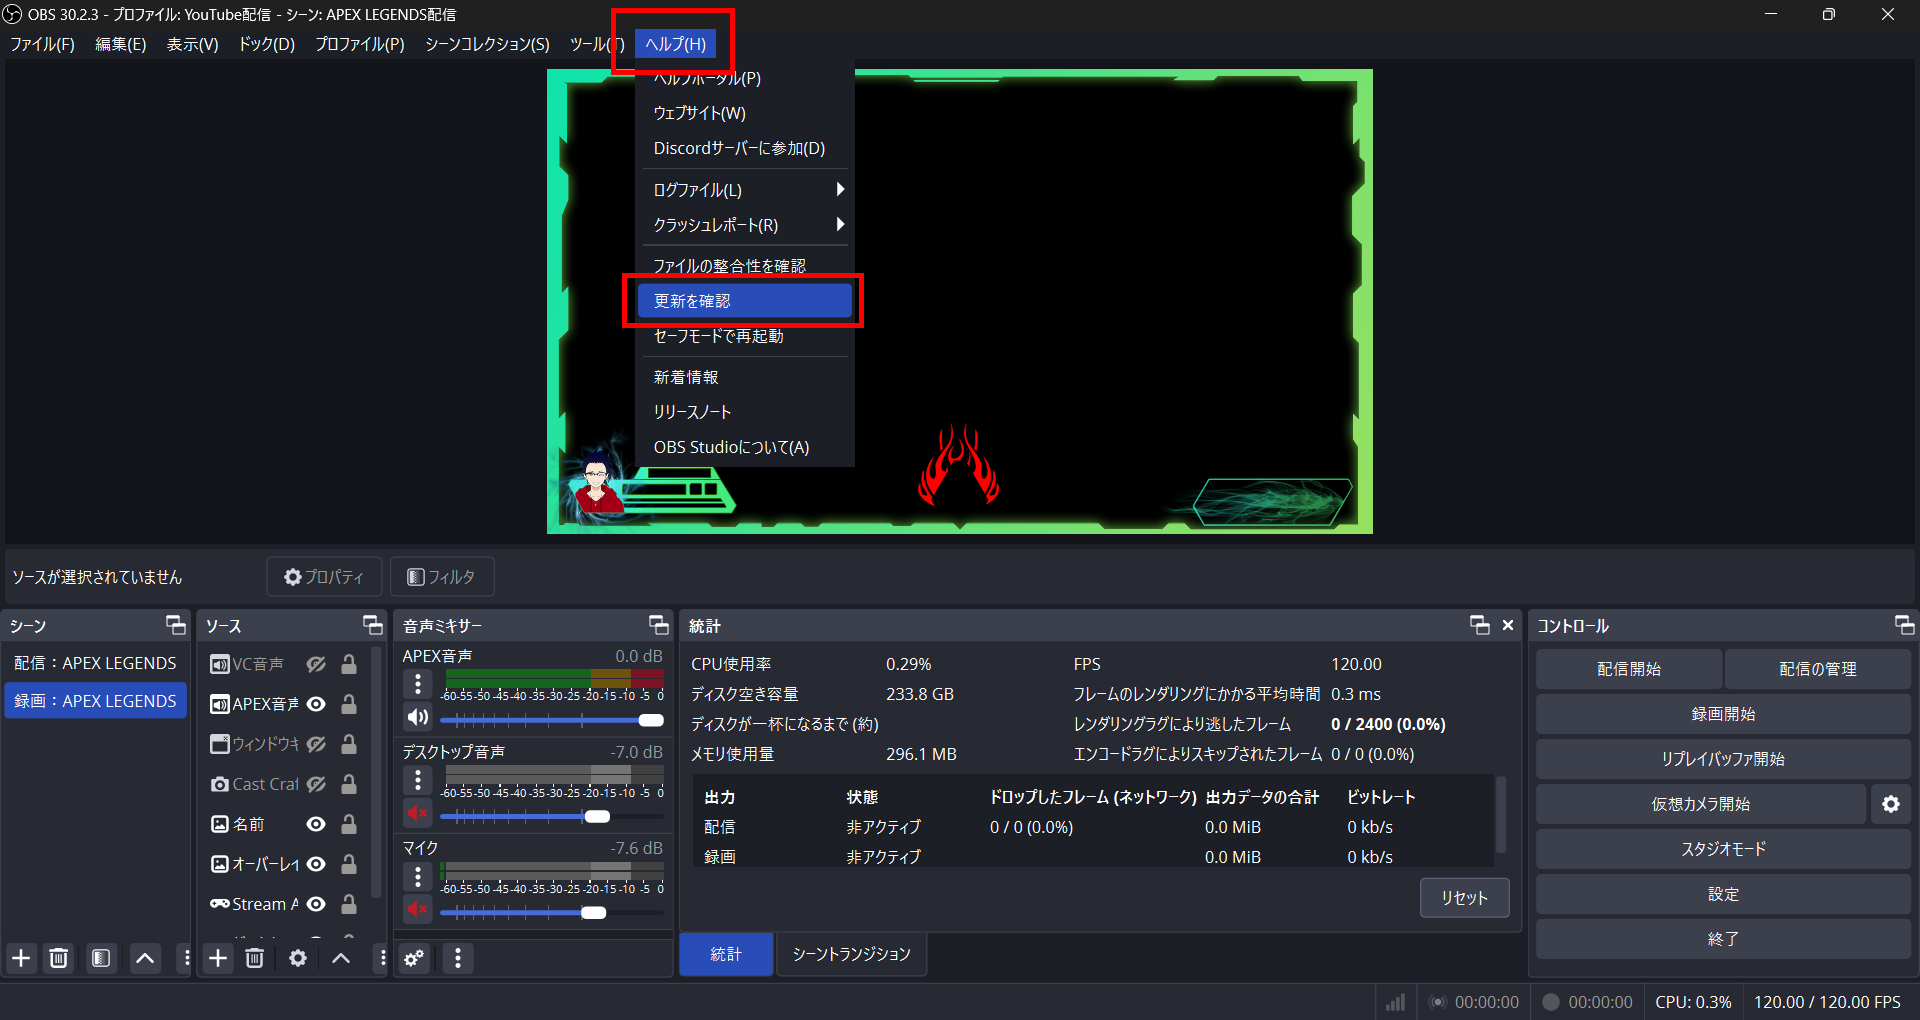This screenshot has width=1920, height=1020.
Task: Open the audio mixer menu kebab button
Action: pyautogui.click(x=458, y=958)
